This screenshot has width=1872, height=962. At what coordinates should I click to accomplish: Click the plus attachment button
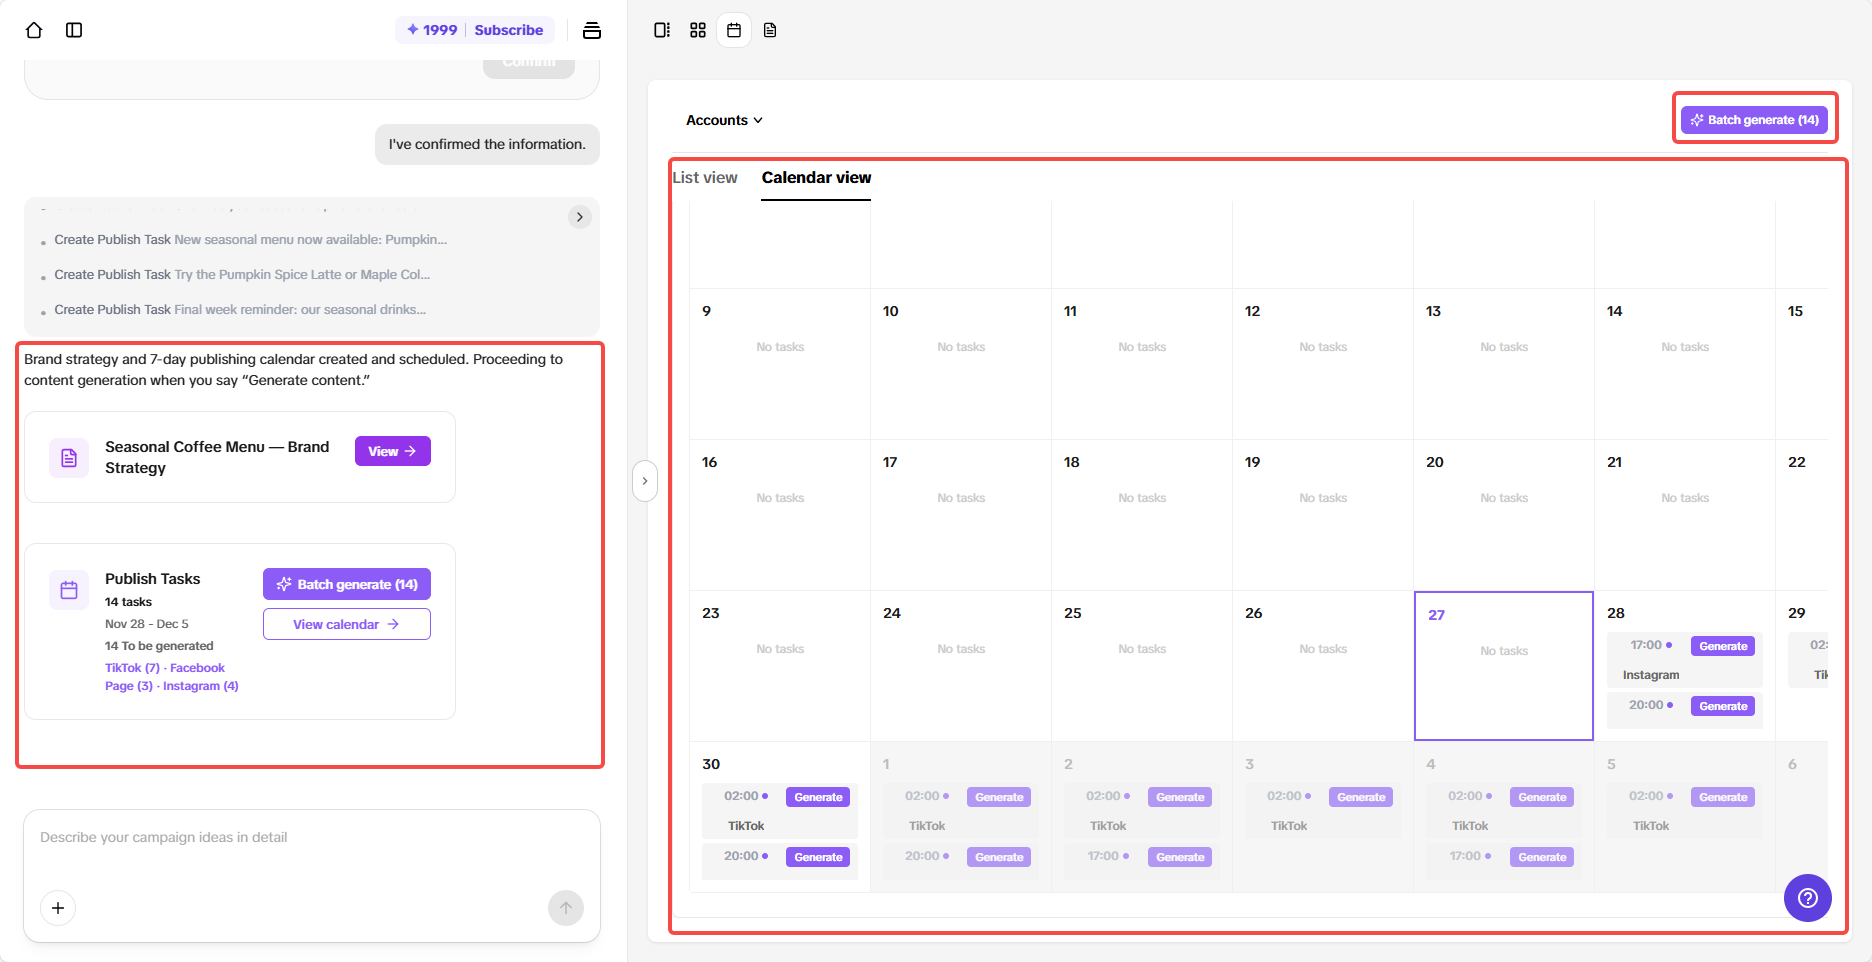tap(58, 908)
